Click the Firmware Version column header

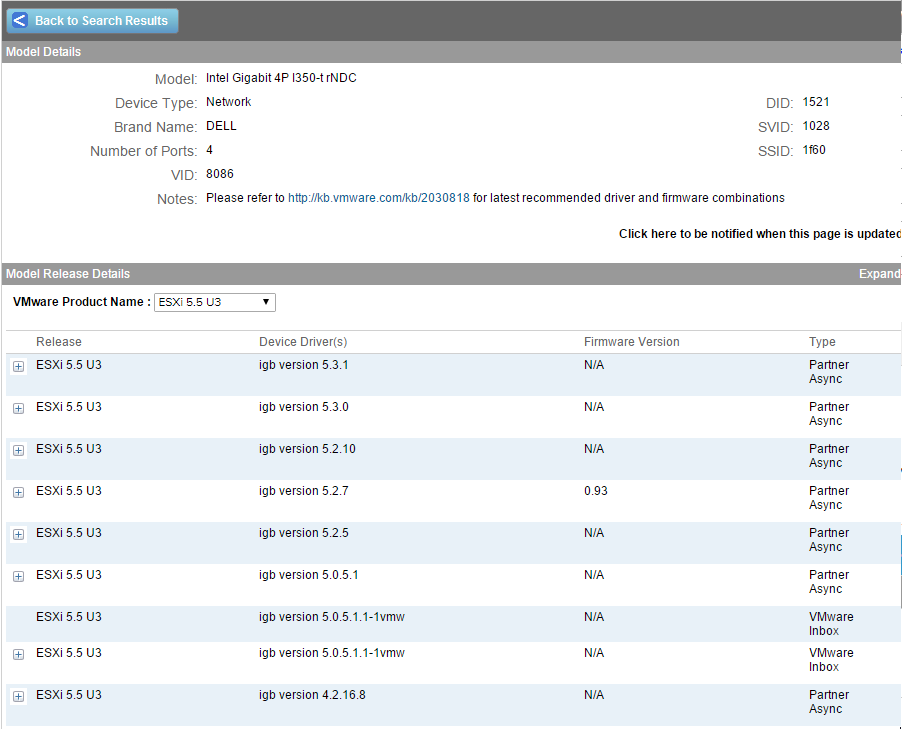(631, 341)
